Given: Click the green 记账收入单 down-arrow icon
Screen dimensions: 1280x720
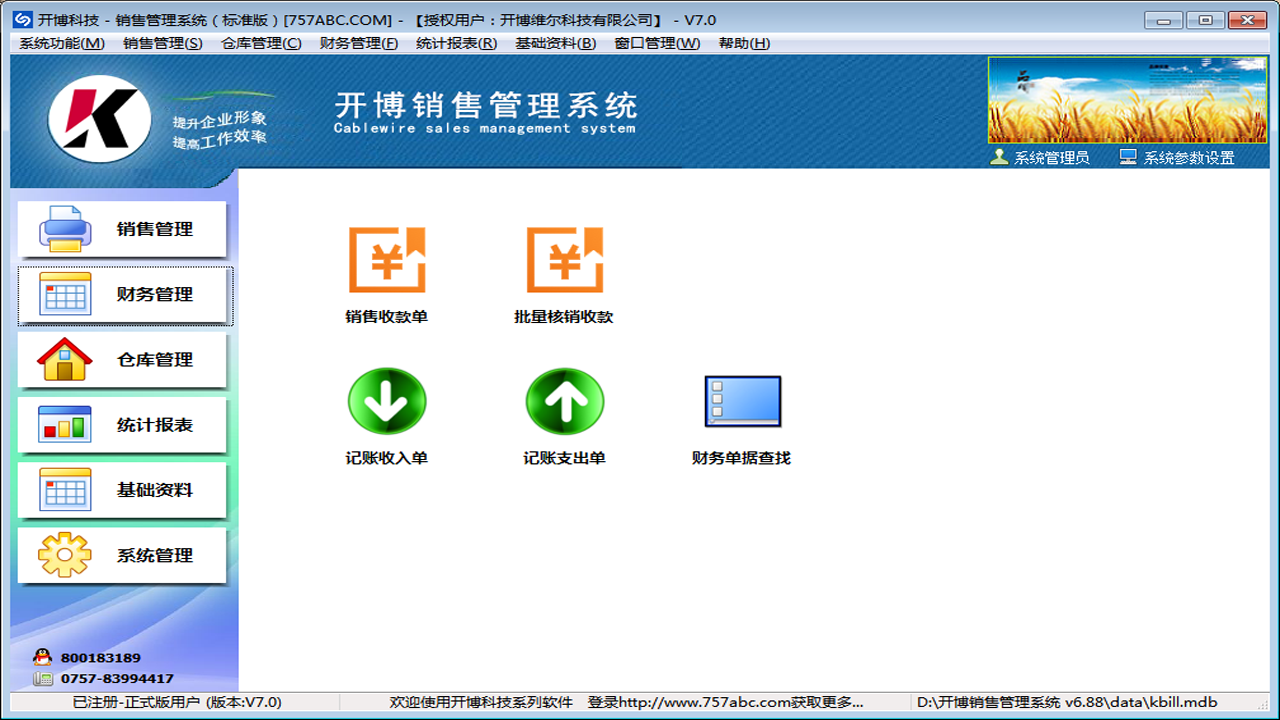Looking at the screenshot, I should coord(386,402).
